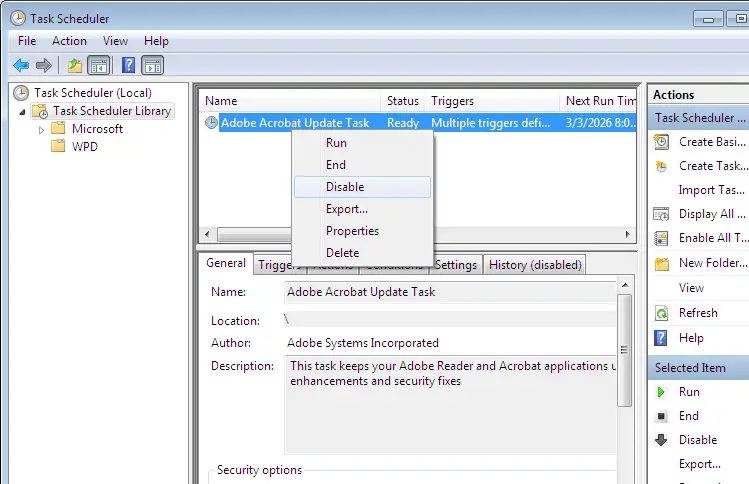Screen dimensions: 749x484
Task: Switch to the Settings tab
Action: [x=456, y=265]
